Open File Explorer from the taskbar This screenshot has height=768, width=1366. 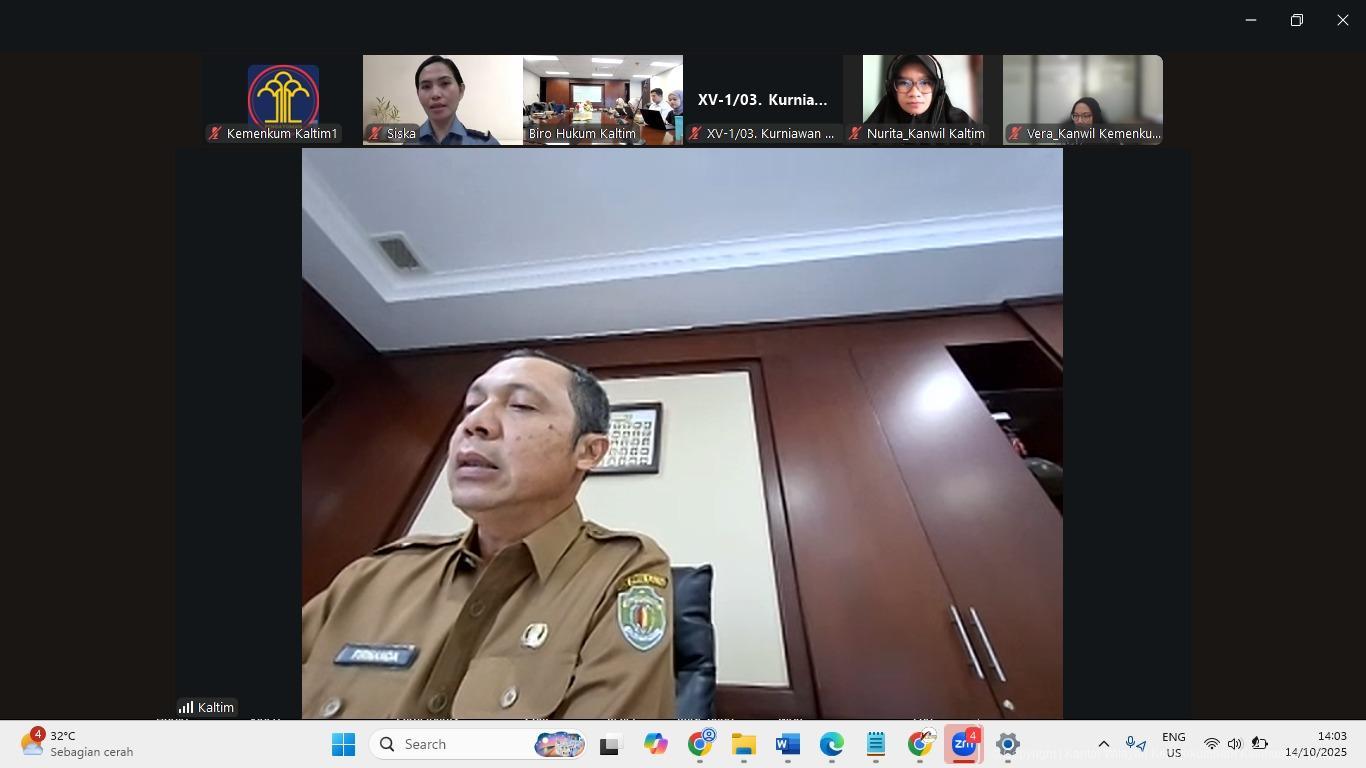[x=743, y=744]
